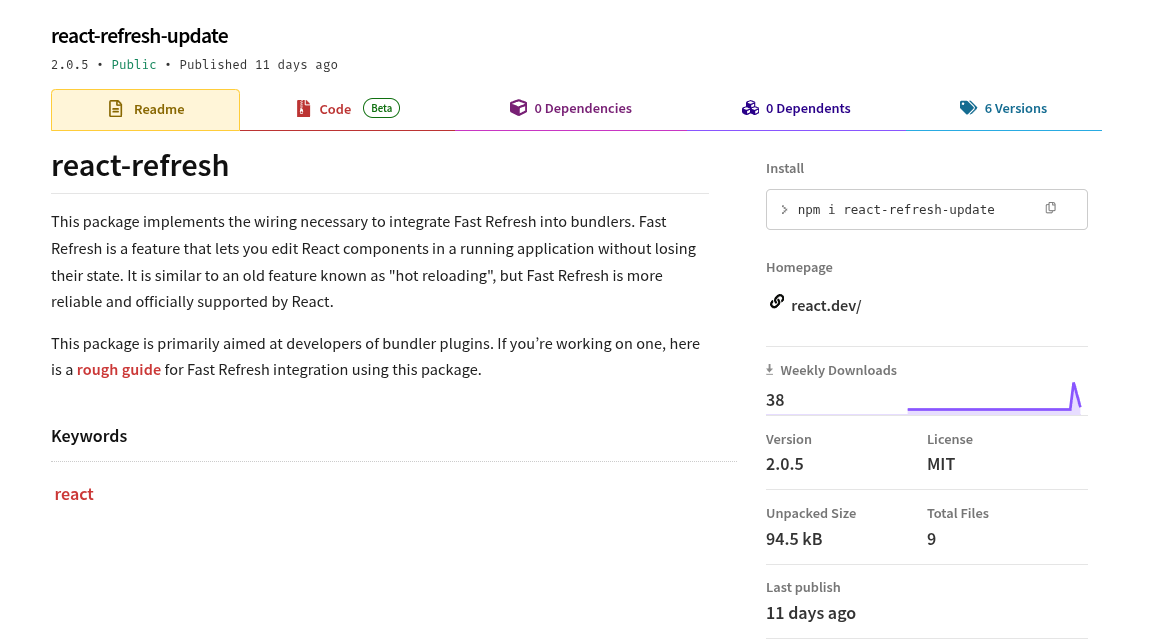Open the 6 Versions tab
Viewport: 1151px width, 644px height.
(1016, 107)
